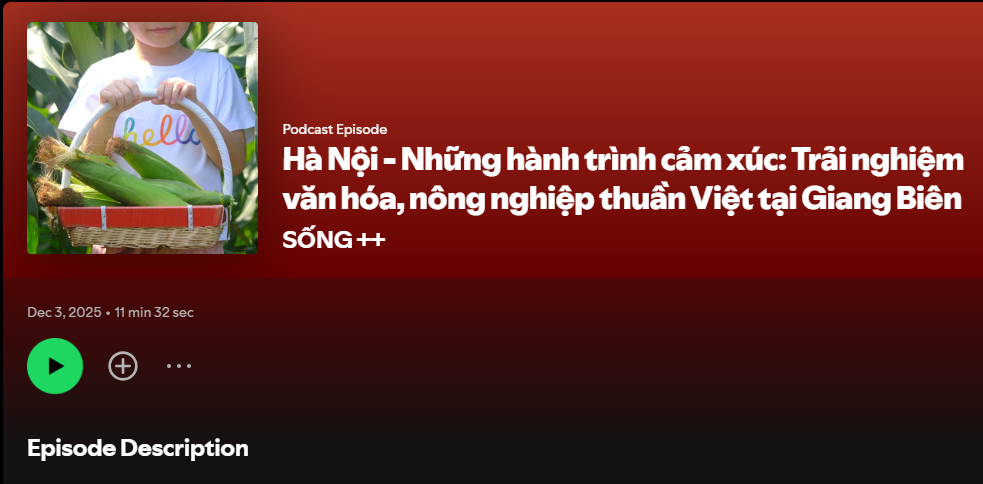
Task: Click the 11 min 32 sec duration text
Action: 154,312
